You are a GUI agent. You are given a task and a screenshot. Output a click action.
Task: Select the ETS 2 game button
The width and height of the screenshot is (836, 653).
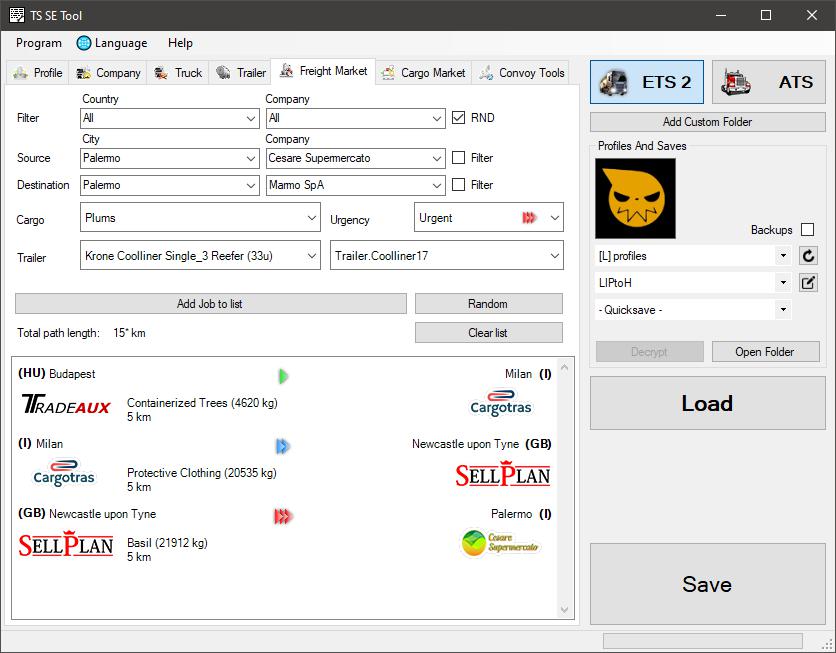tap(647, 82)
